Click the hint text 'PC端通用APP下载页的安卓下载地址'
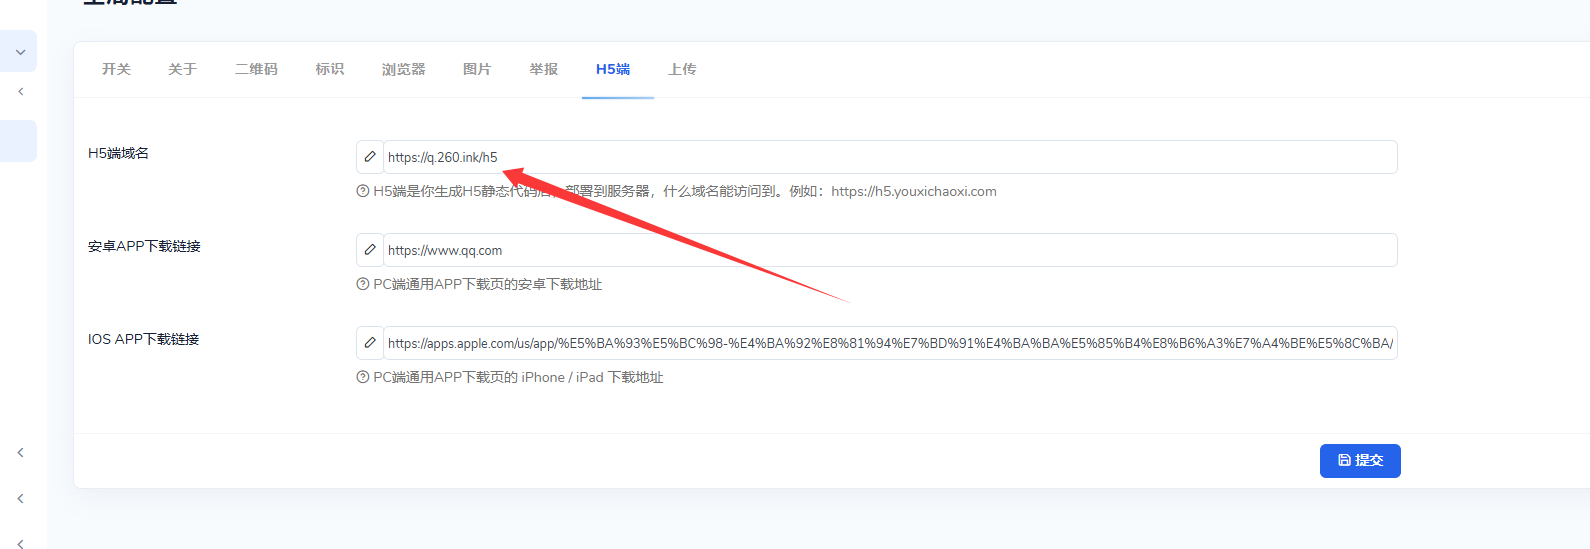Image resolution: width=1590 pixels, height=549 pixels. 487,284
